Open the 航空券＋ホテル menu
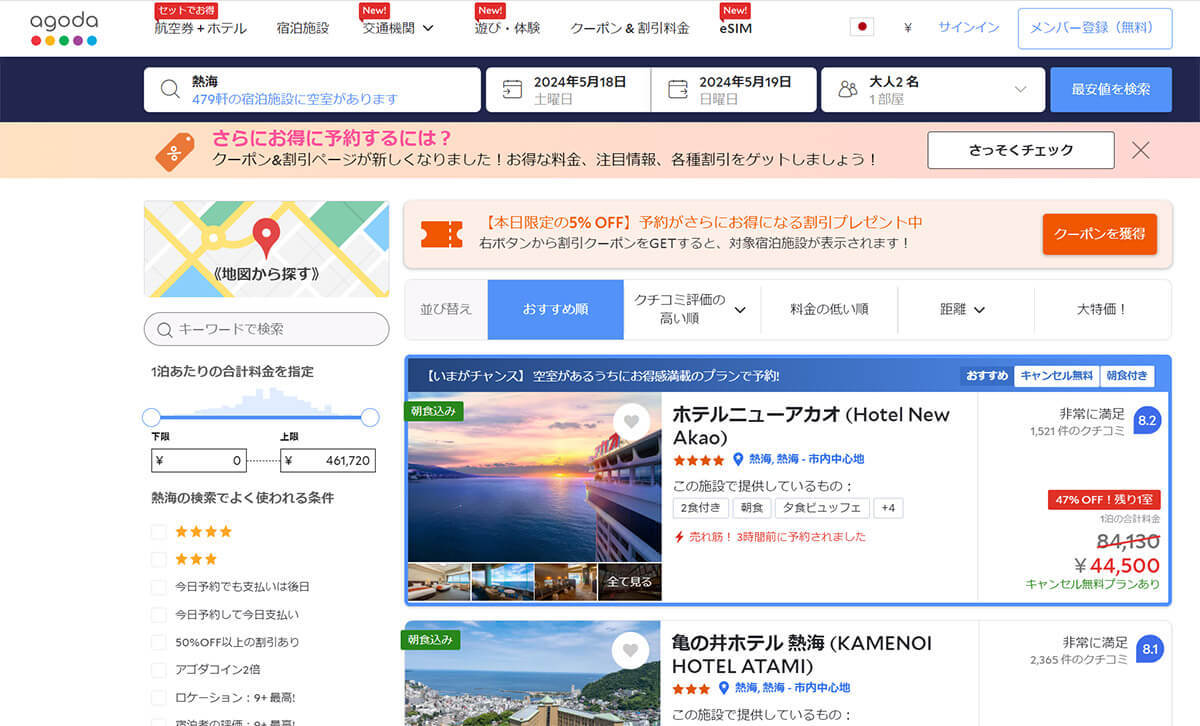Screen dimensions: 1200x726 pyautogui.click(x=200, y=28)
